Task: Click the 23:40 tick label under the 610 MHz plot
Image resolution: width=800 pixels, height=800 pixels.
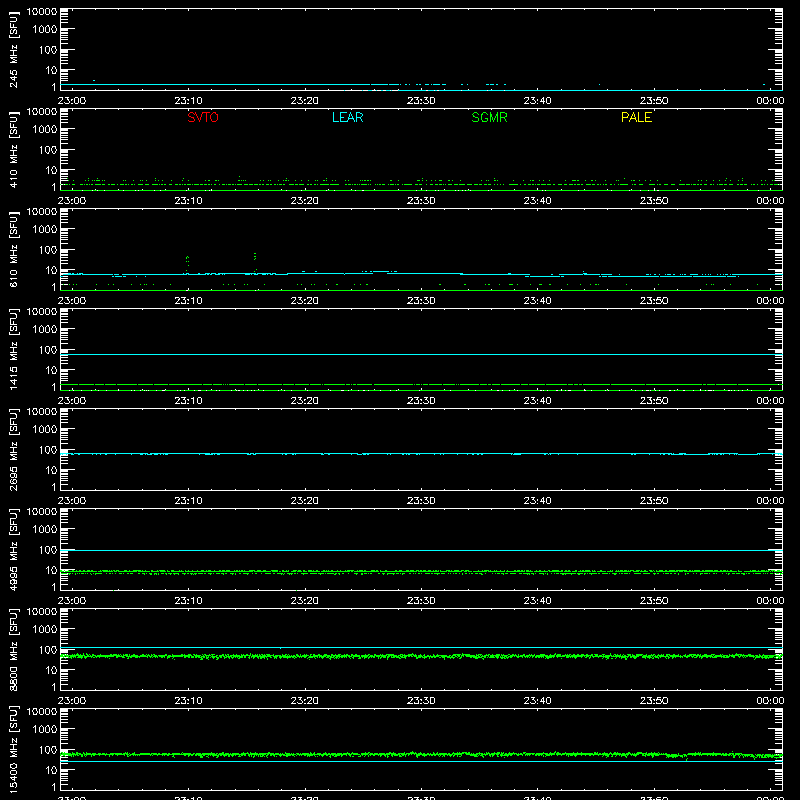Action: [x=537, y=301]
